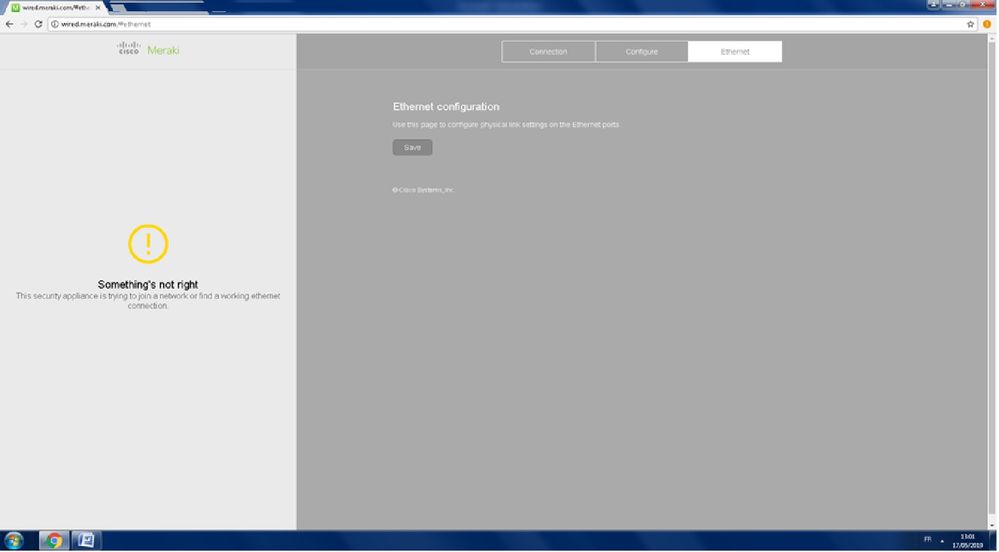Select the Ethernet tab
Viewport: 999px width, 552px height.
click(735, 52)
